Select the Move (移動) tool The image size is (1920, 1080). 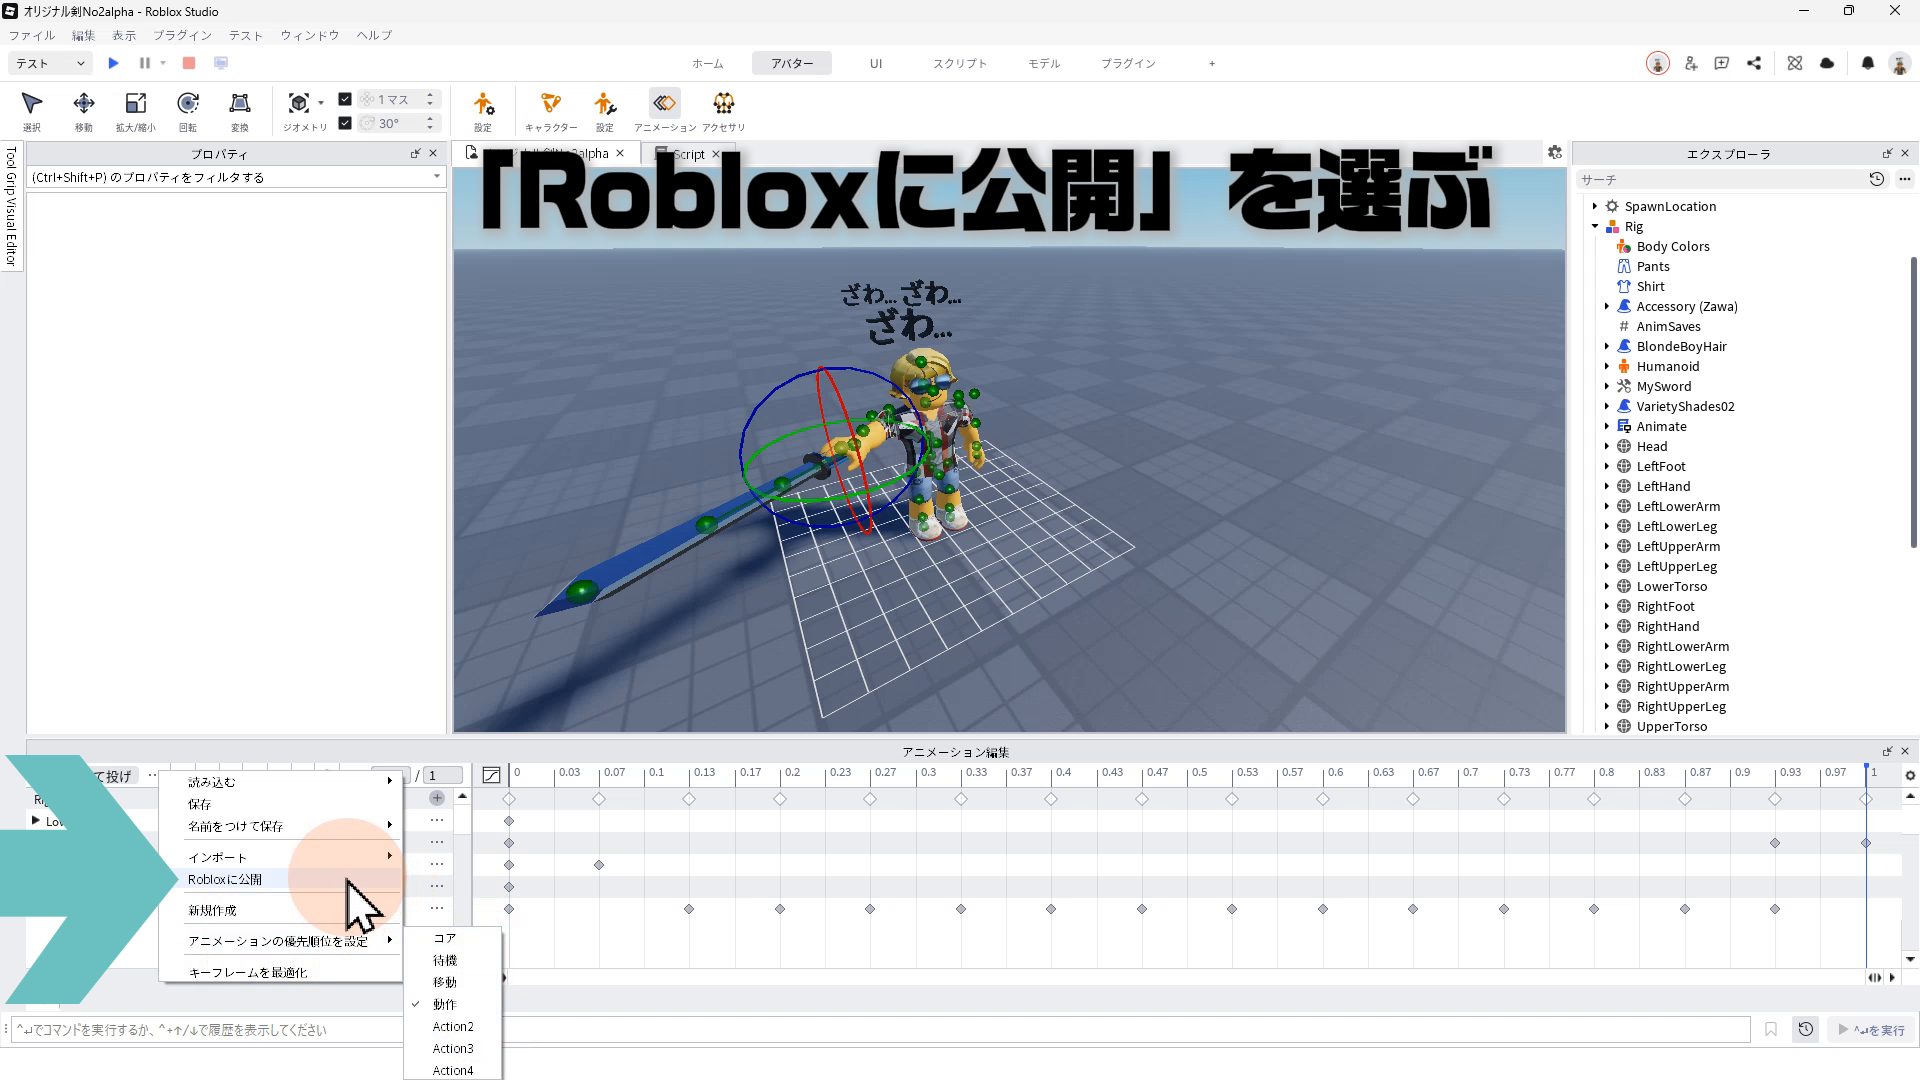point(84,110)
